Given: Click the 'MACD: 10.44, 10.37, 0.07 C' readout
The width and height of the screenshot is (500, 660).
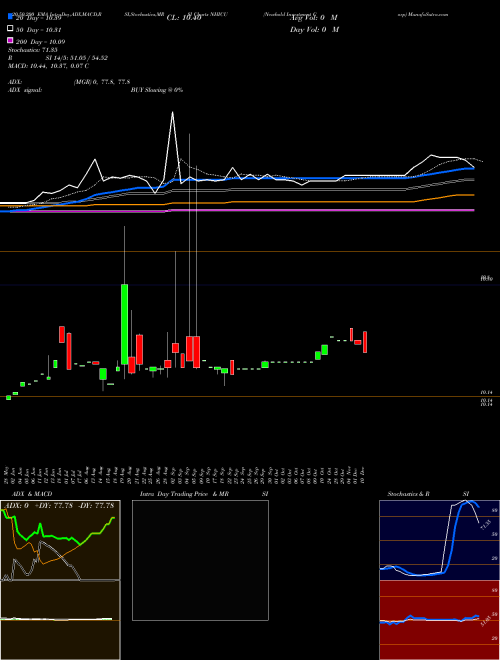Looking at the screenshot, I should coord(48,66).
